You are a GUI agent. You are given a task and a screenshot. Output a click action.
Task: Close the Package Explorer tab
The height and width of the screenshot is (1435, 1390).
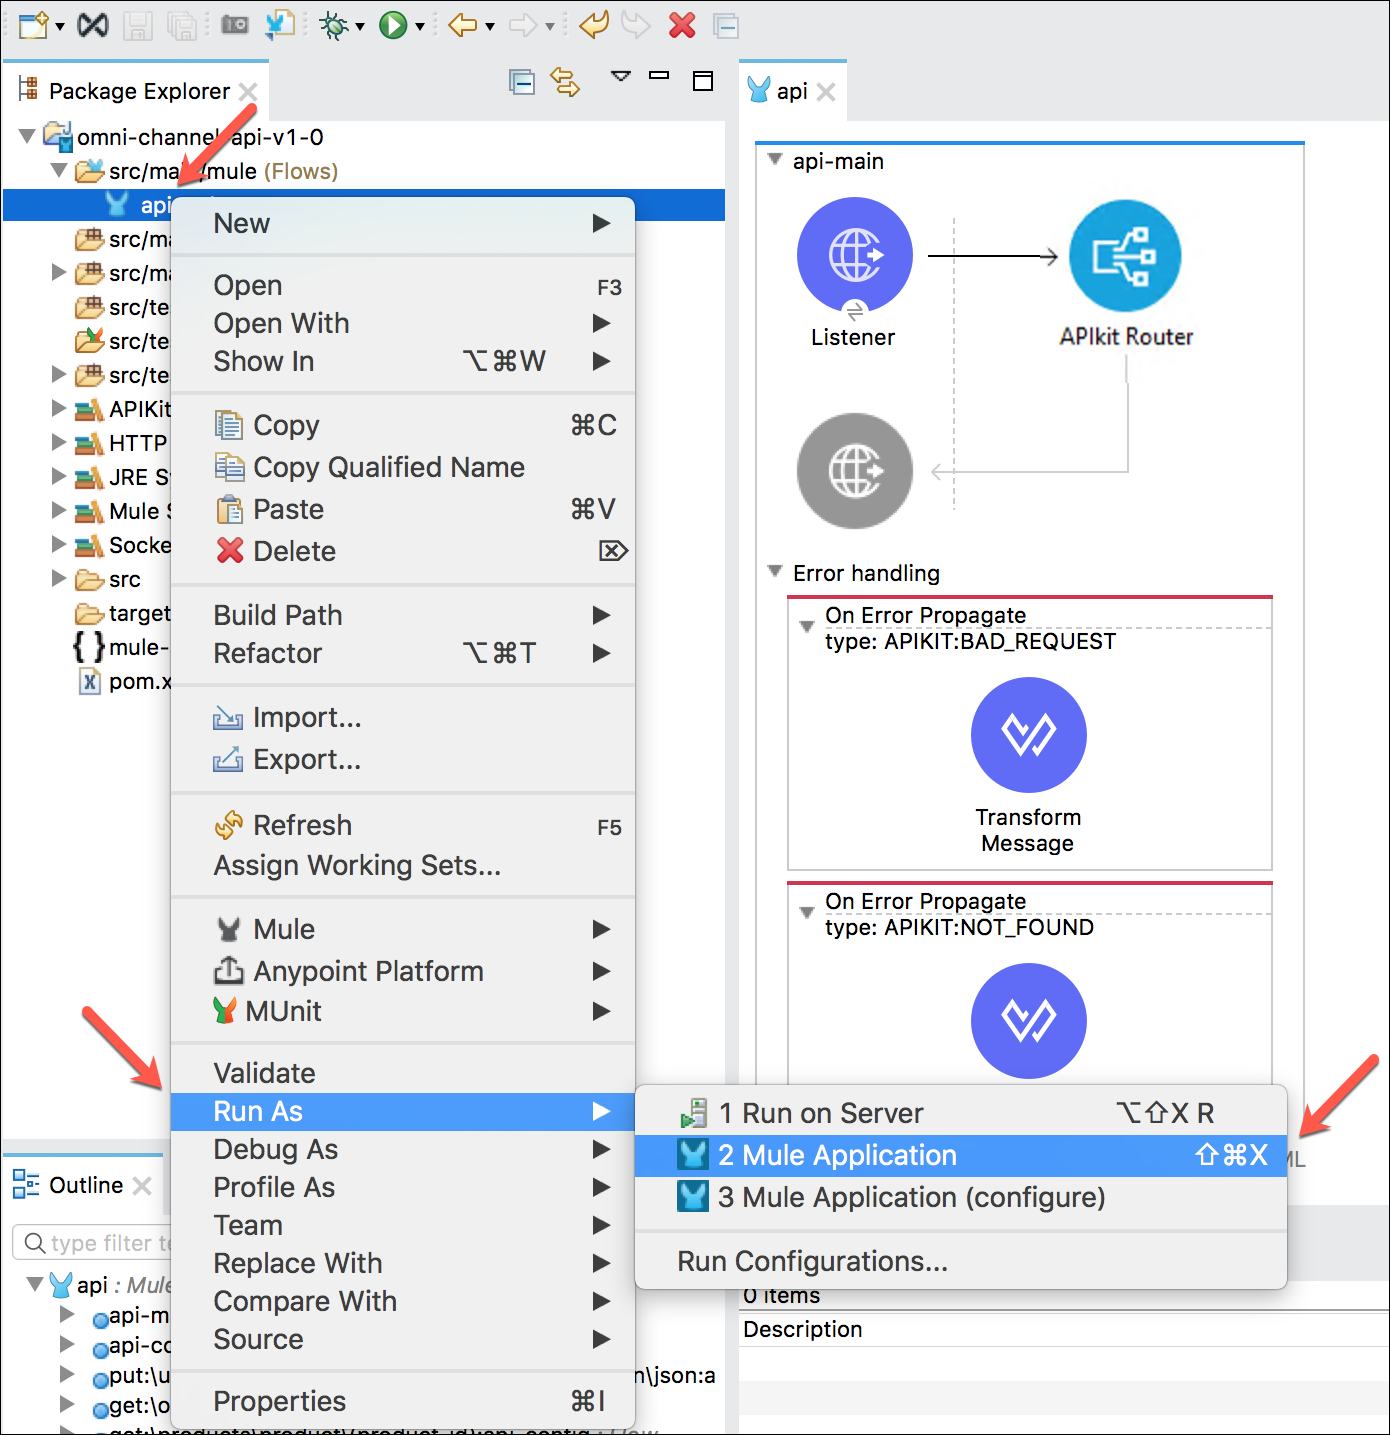248,92
